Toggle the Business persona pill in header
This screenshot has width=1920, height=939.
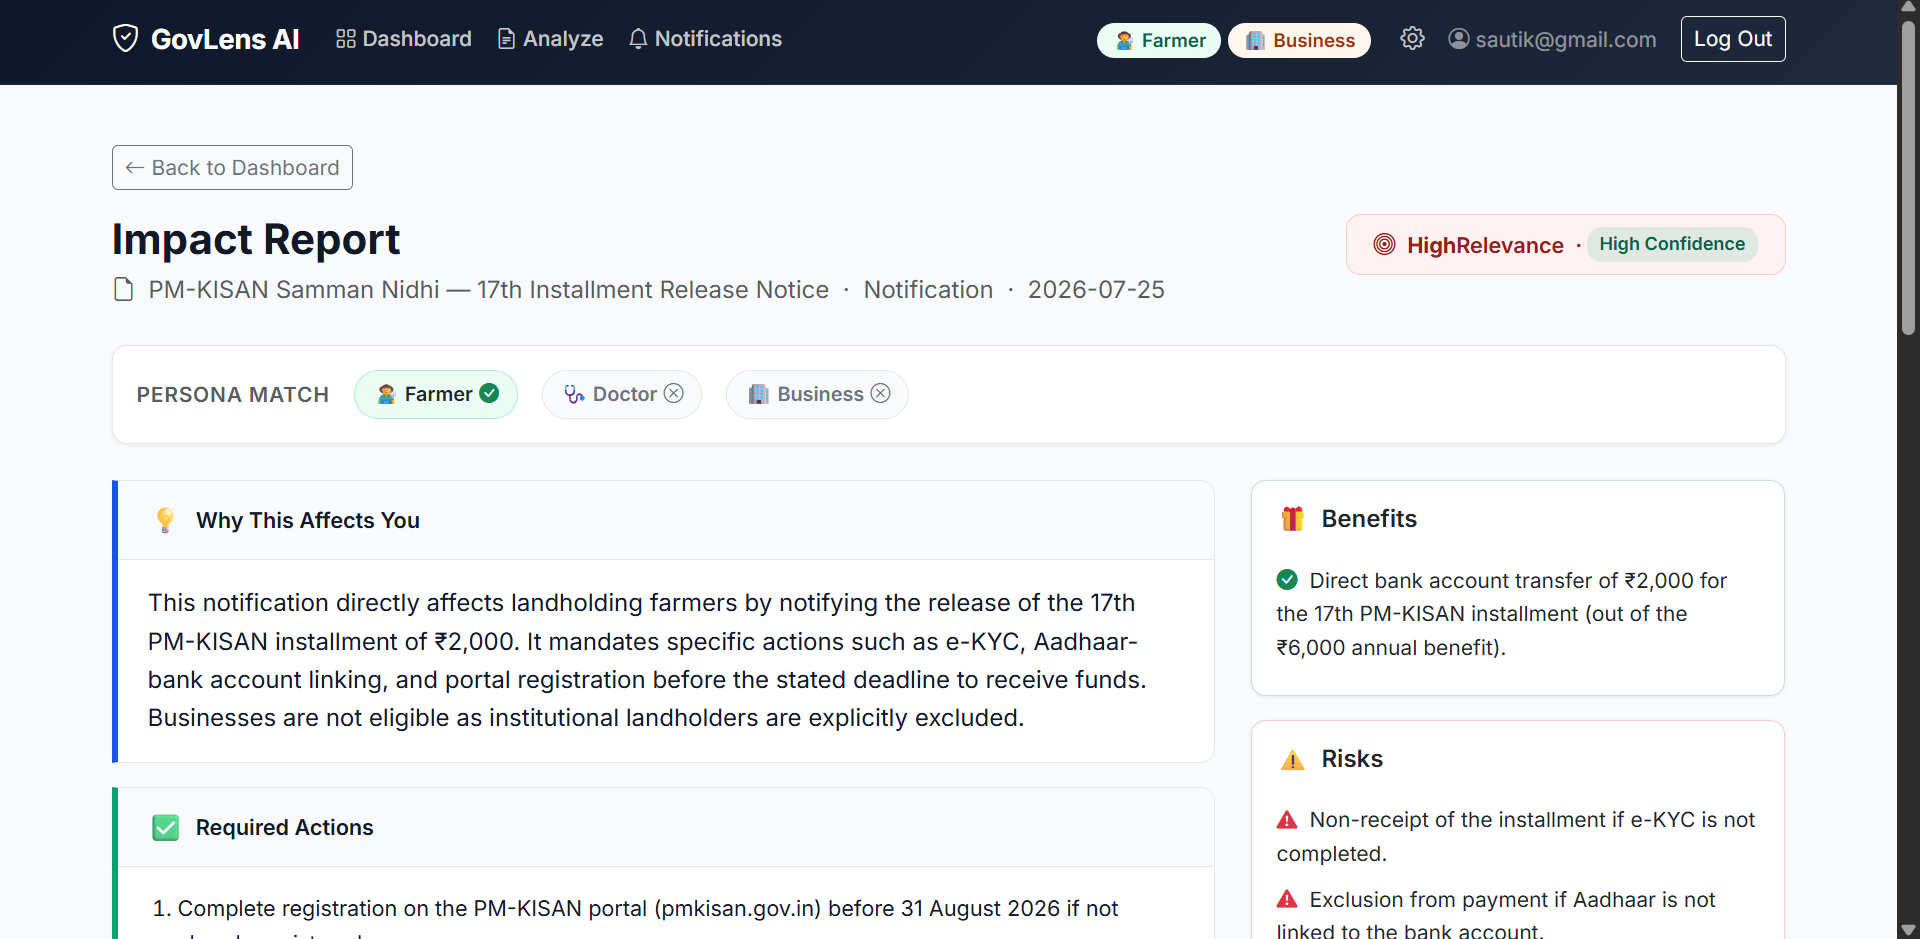coord(1299,40)
